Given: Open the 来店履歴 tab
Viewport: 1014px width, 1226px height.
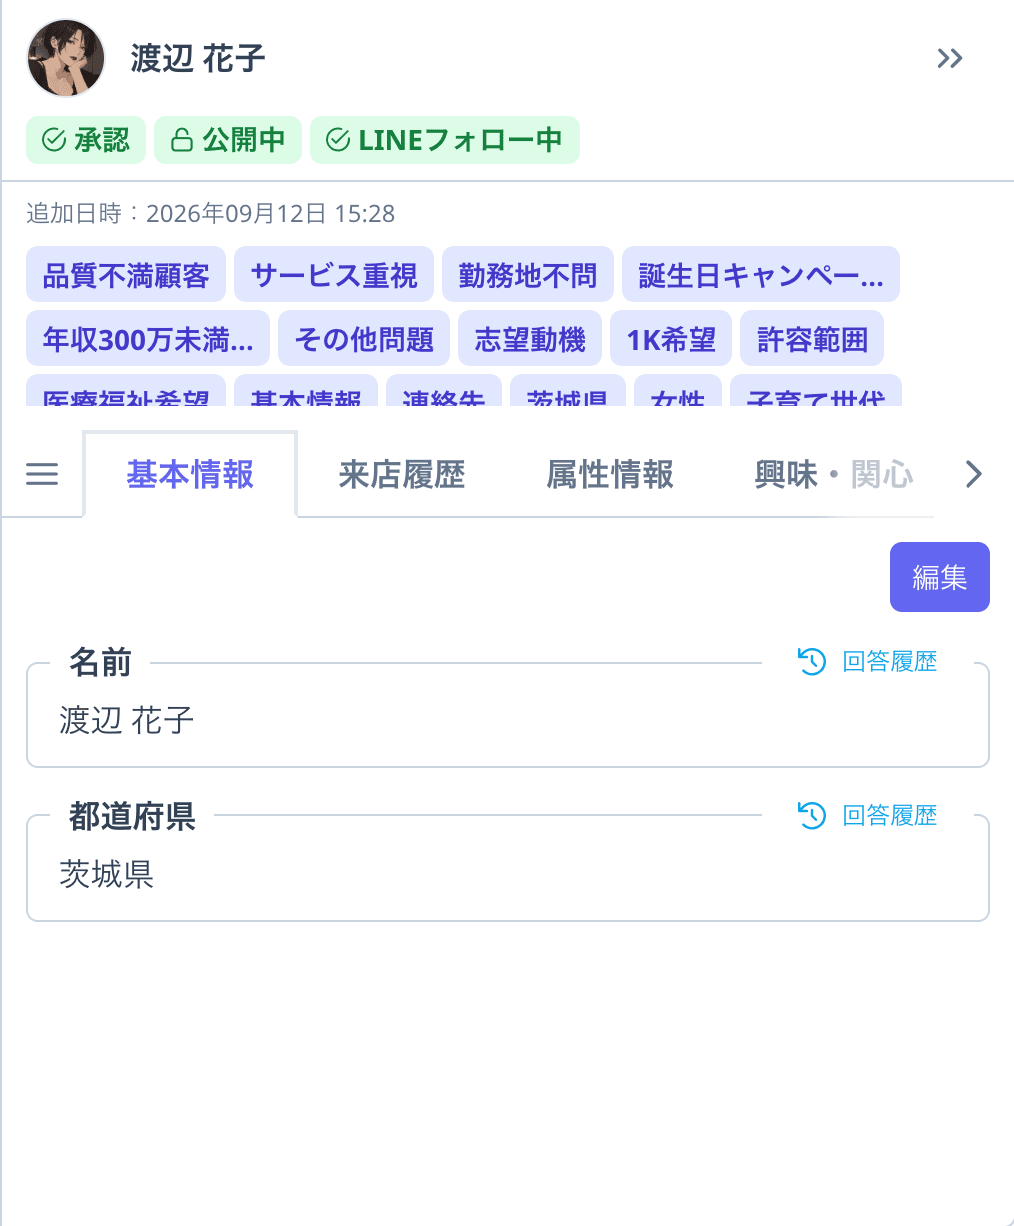Looking at the screenshot, I should [401, 474].
